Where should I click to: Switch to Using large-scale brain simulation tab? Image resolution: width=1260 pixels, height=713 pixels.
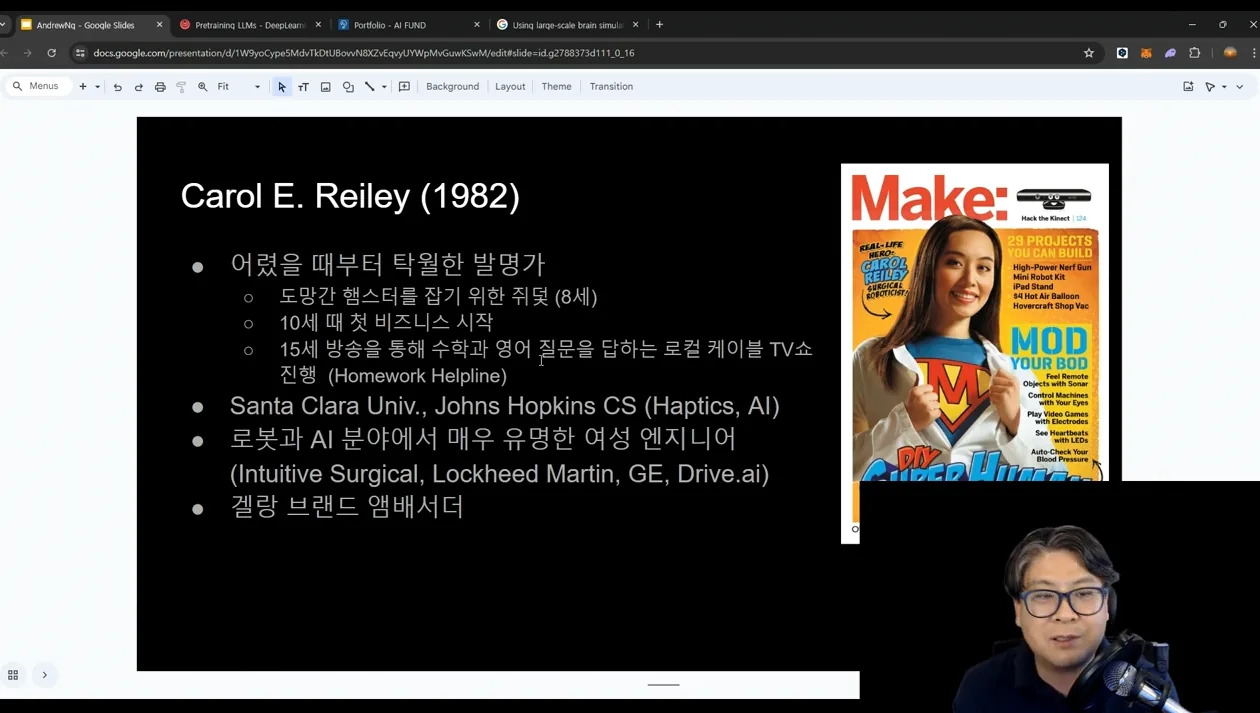coord(567,25)
